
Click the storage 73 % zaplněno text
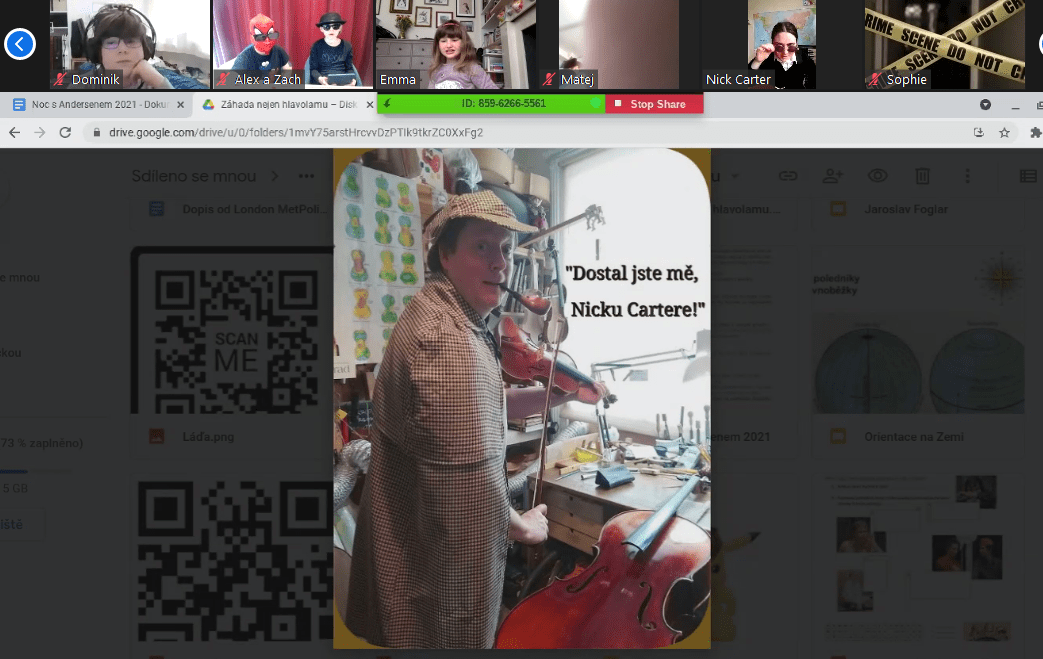41,443
